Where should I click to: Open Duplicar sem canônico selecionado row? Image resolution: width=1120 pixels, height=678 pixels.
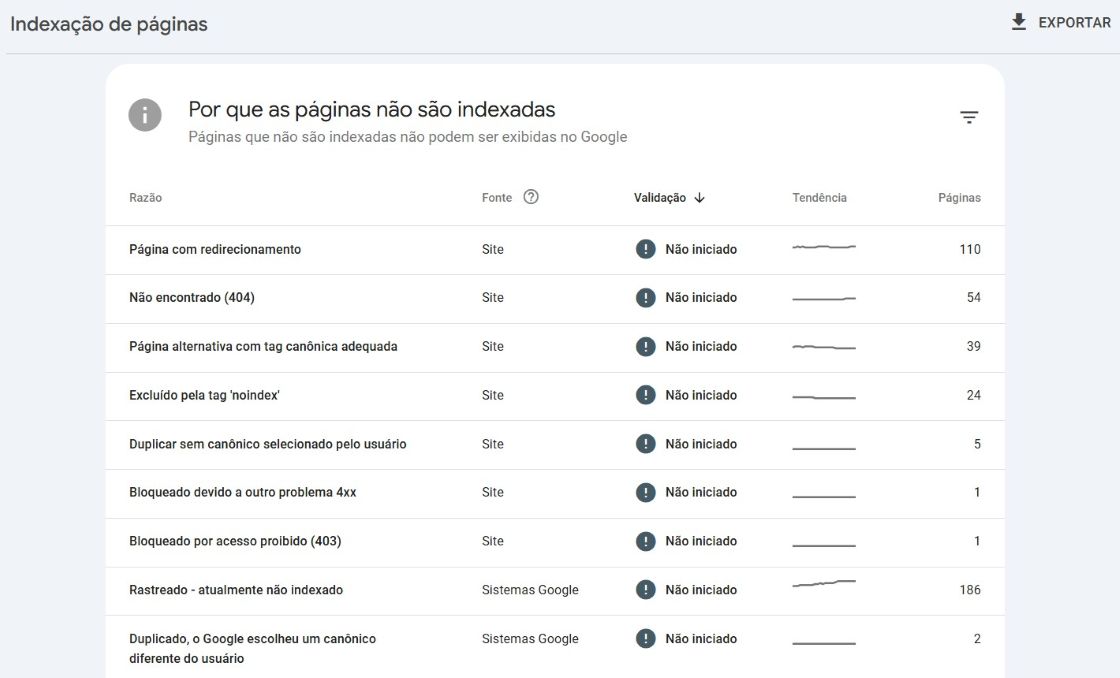(268, 444)
